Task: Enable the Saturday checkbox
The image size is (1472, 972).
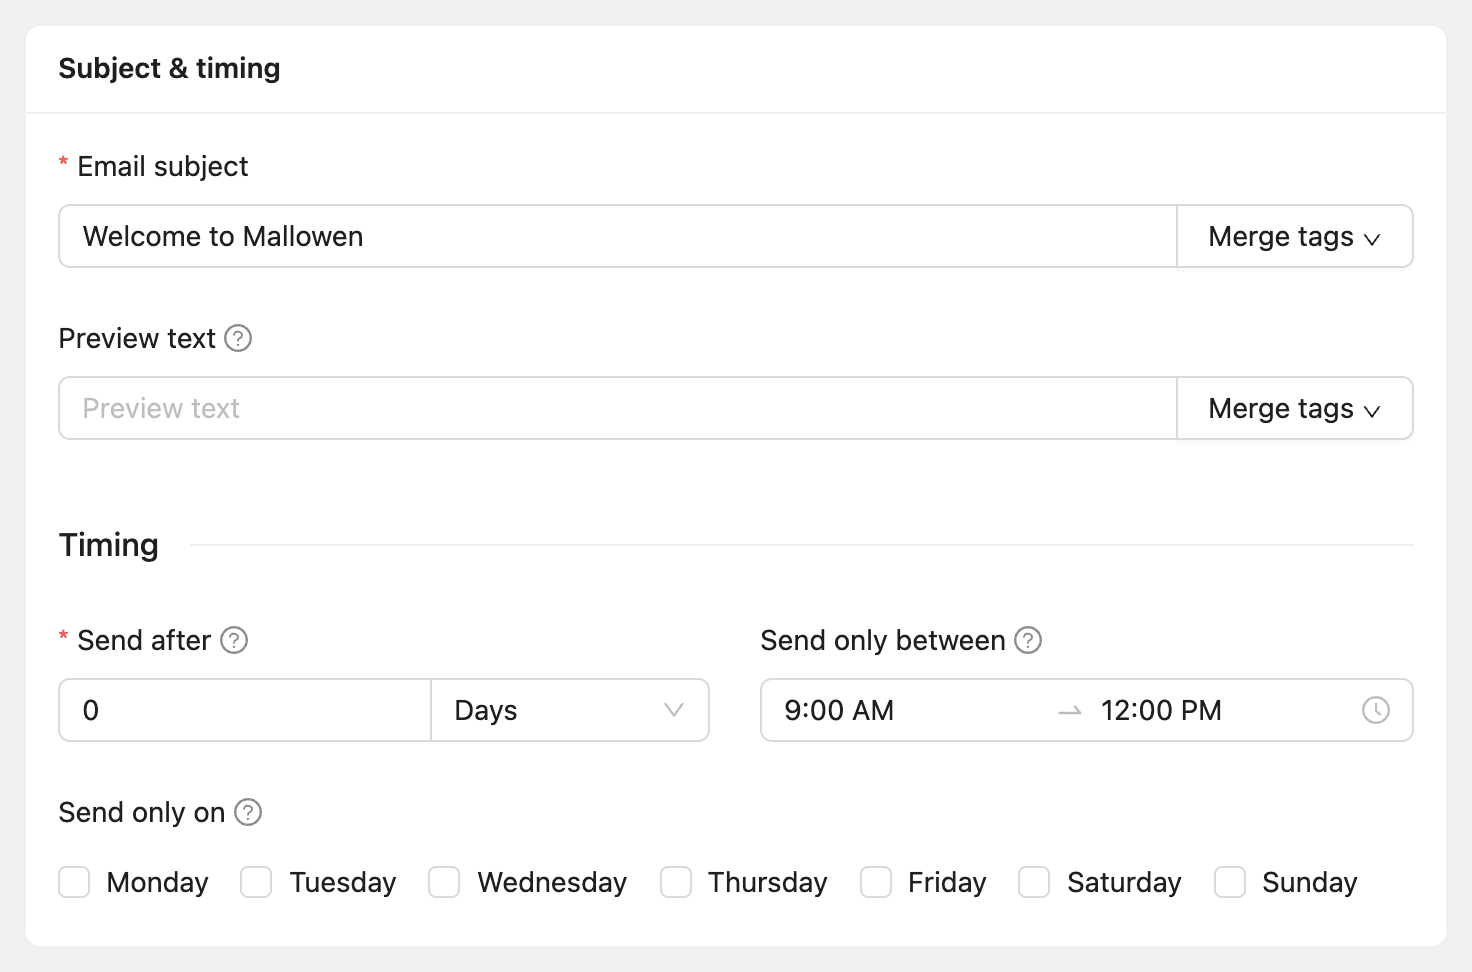Action: 1034,882
